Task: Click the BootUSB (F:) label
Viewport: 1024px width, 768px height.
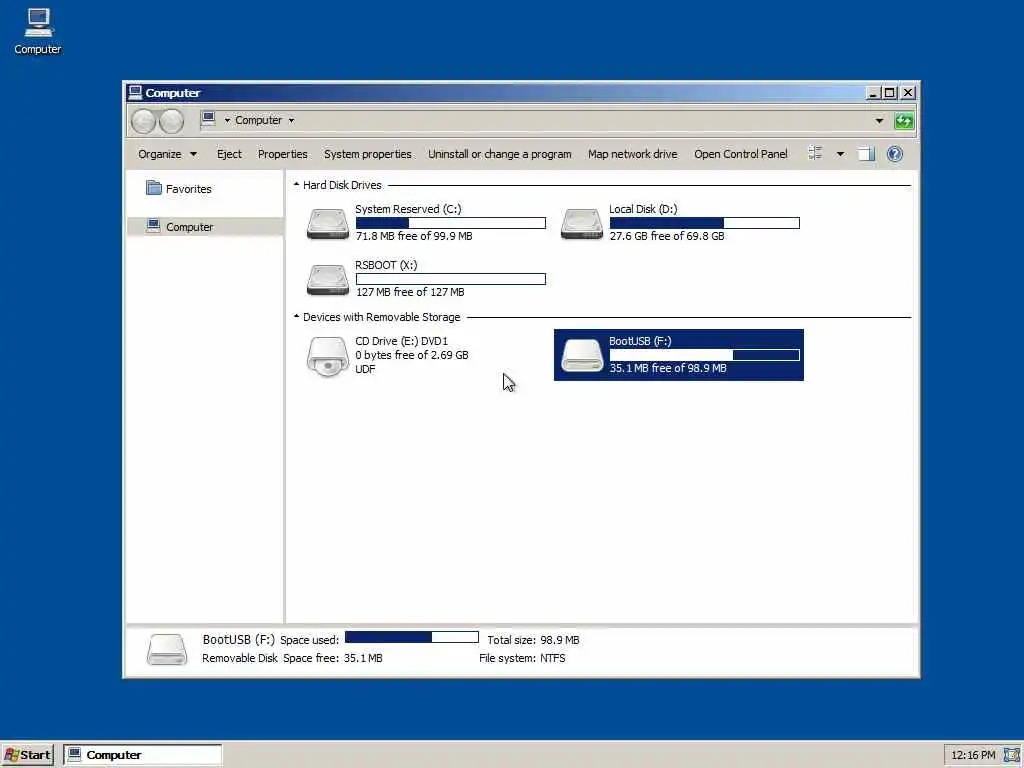Action: pyautogui.click(x=640, y=341)
